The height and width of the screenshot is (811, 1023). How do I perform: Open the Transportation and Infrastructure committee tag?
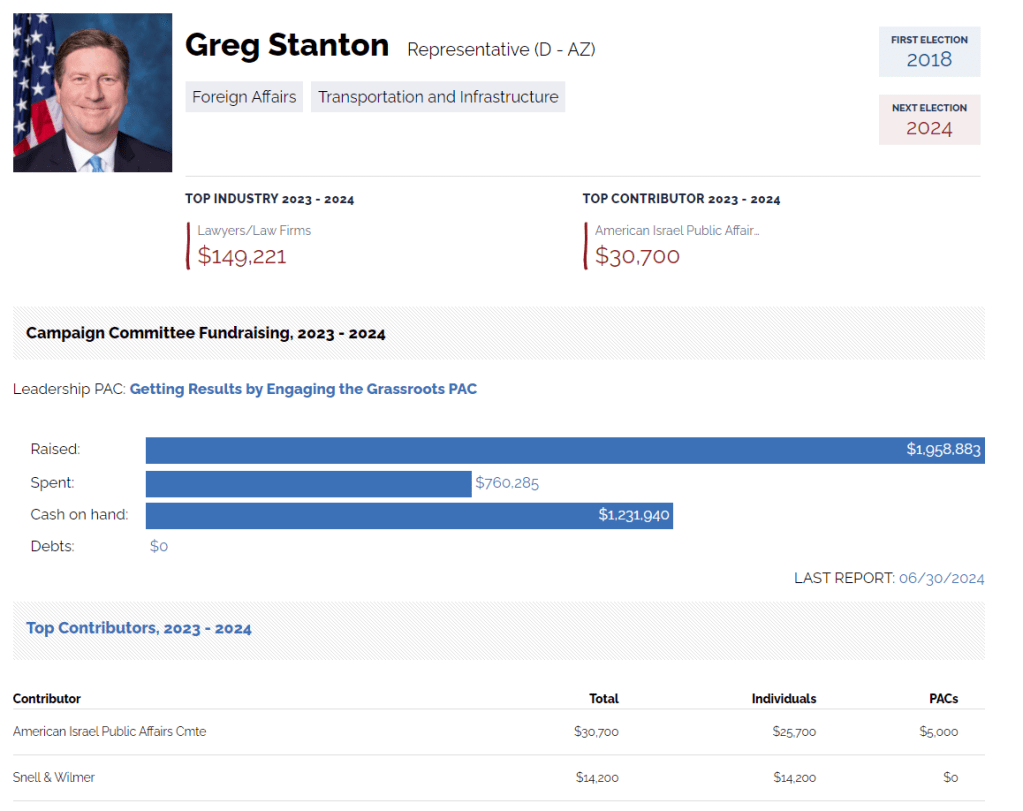point(438,97)
